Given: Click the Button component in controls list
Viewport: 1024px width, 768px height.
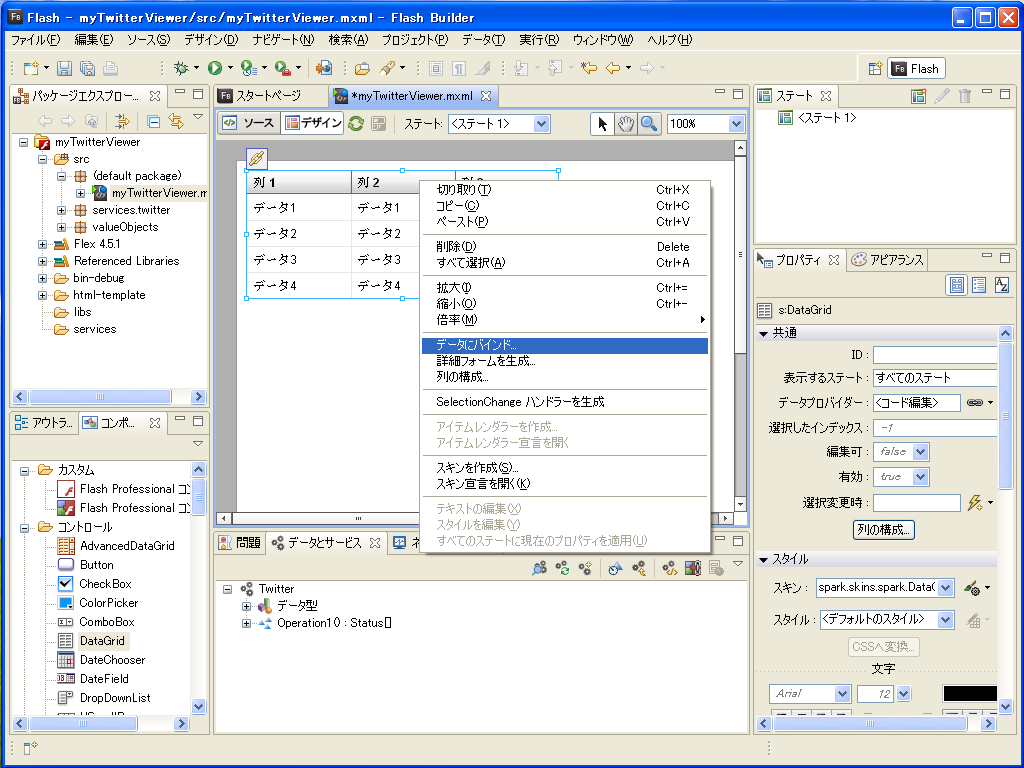Looking at the screenshot, I should (x=86, y=565).
